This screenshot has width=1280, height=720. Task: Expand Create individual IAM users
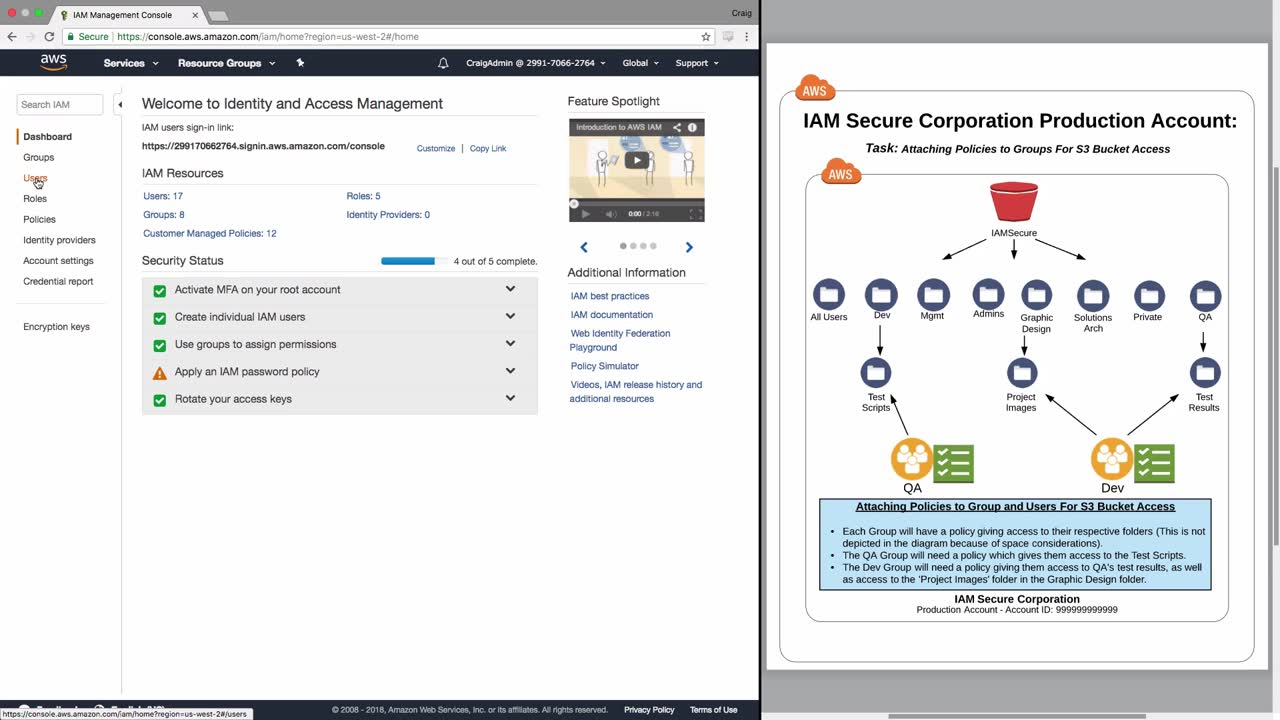510,316
